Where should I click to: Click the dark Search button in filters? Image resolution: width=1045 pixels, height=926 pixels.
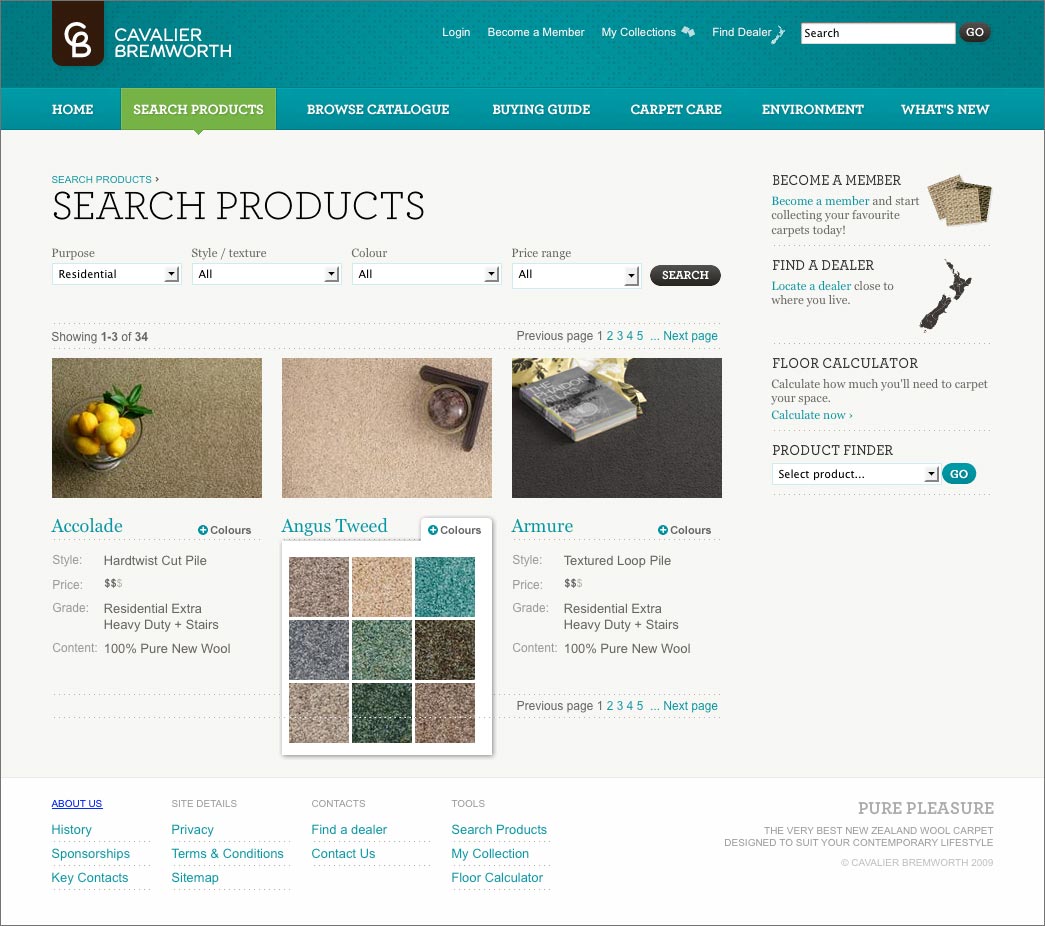[685, 275]
